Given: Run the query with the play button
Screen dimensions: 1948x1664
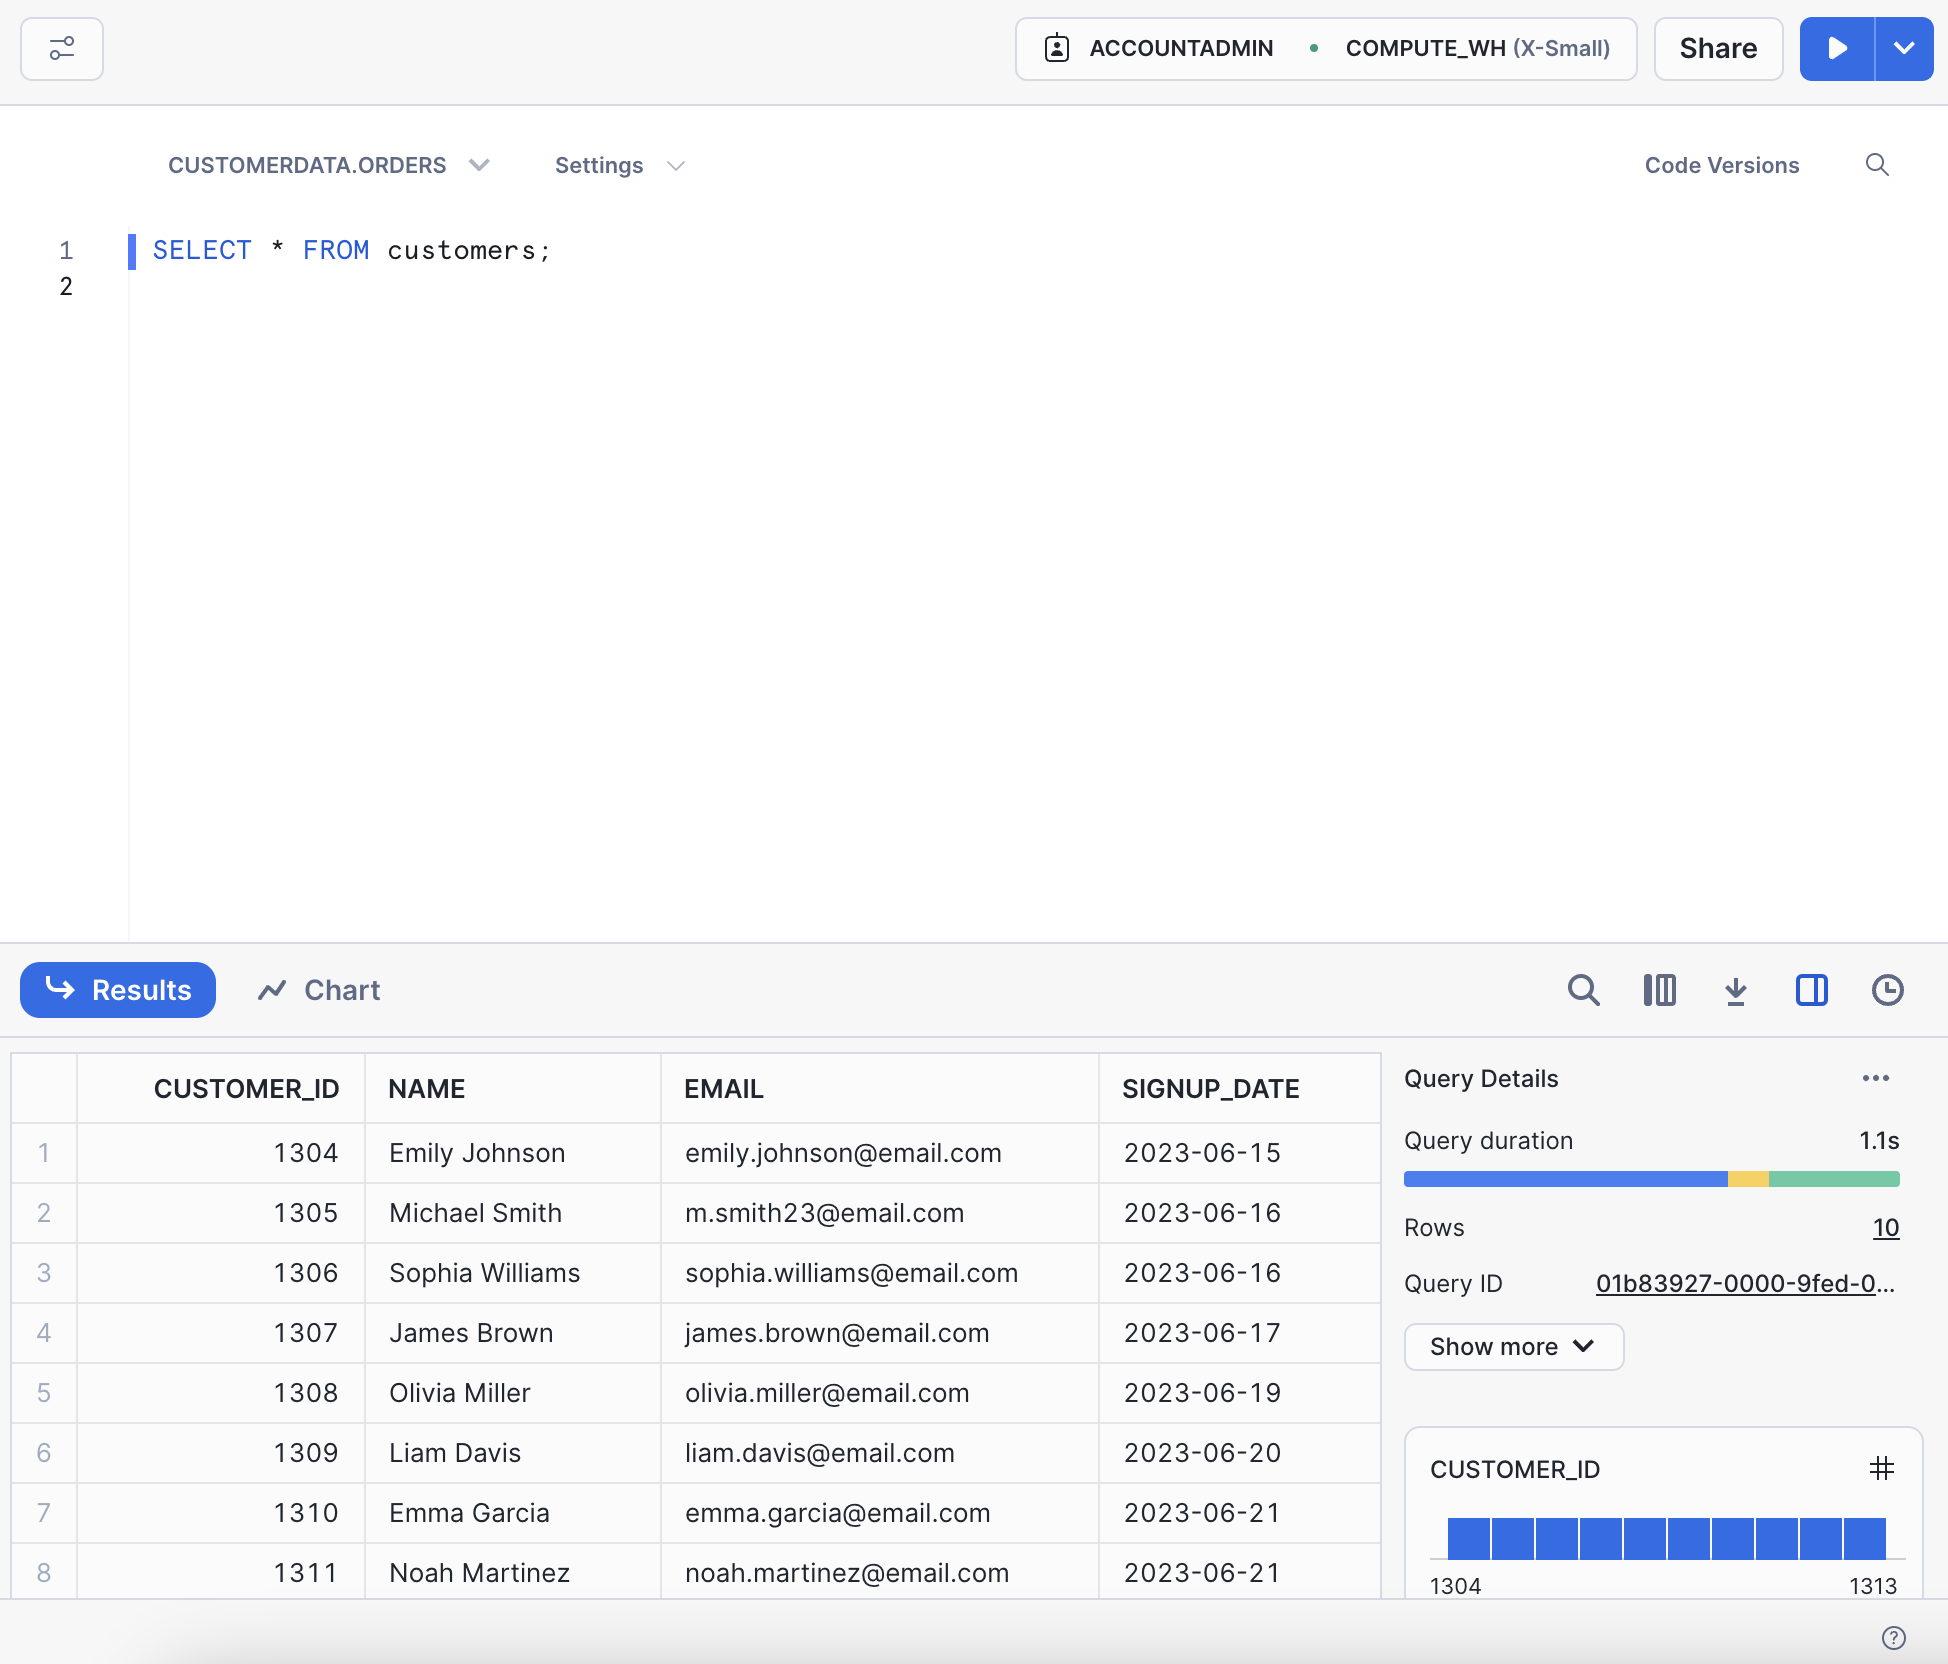Looking at the screenshot, I should [x=1837, y=48].
